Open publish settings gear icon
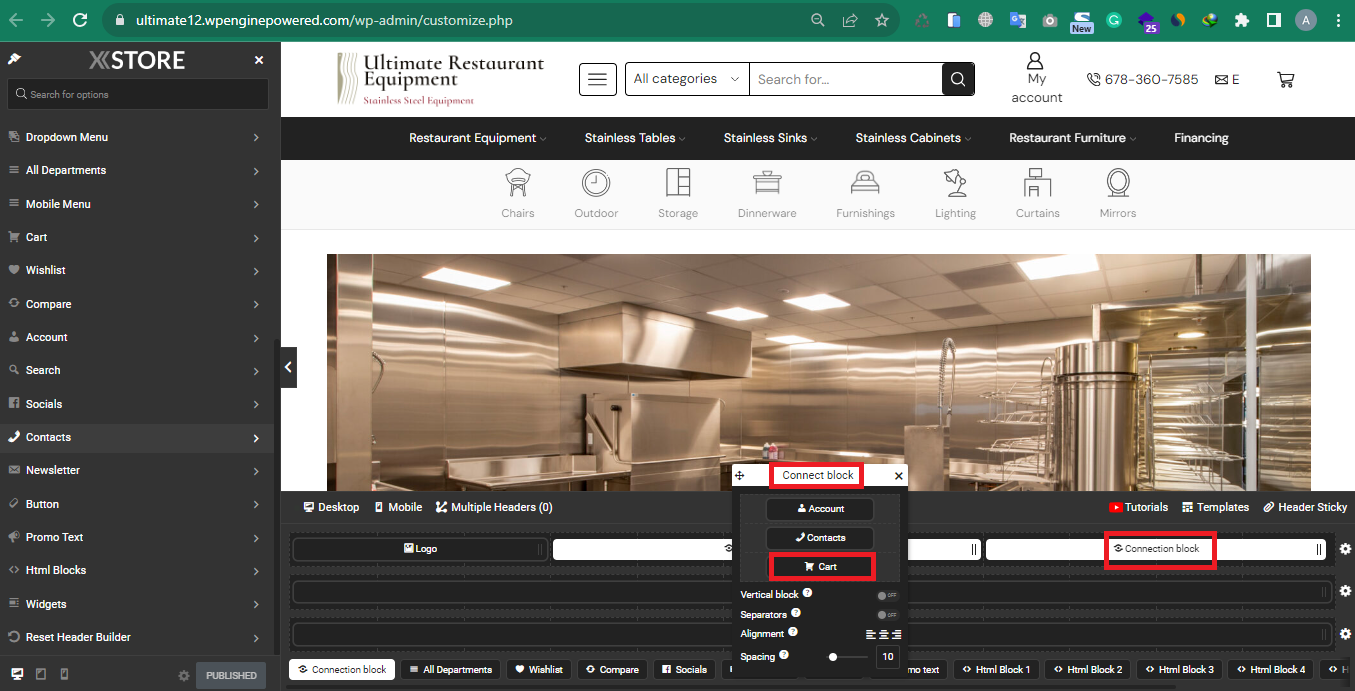Viewport: 1355px width, 691px height. 183,676
